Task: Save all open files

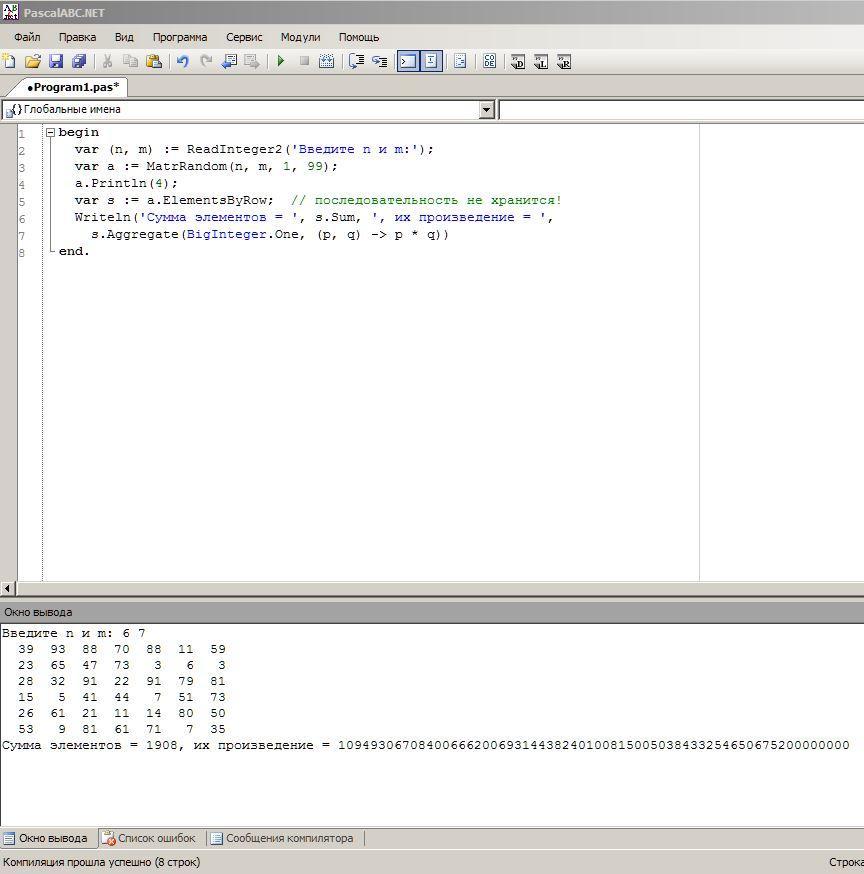Action: click(79, 61)
